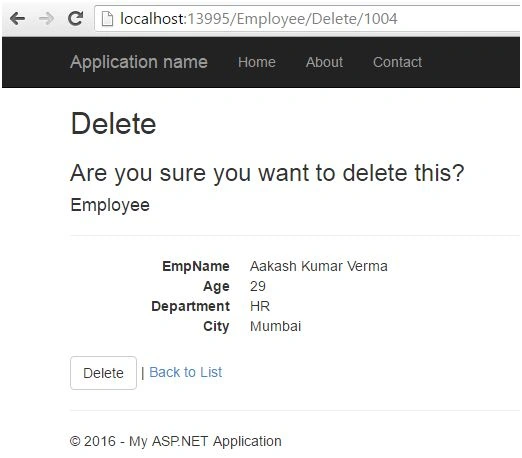This screenshot has height=458, width=522.
Task: Click the browser forward arrow
Action: (46, 18)
